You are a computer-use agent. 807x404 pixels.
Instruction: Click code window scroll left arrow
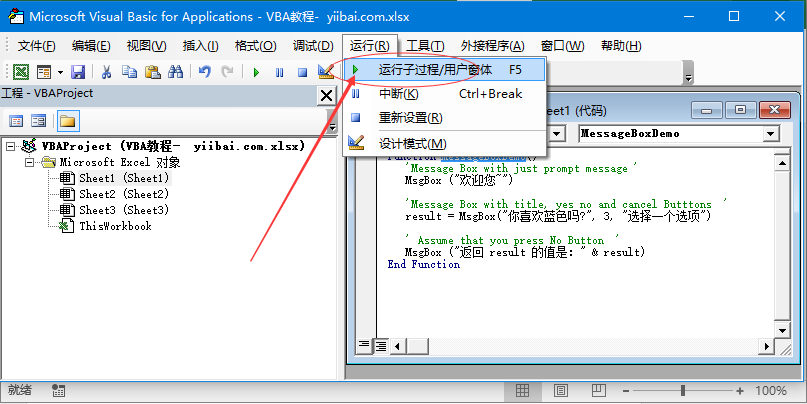click(x=397, y=346)
